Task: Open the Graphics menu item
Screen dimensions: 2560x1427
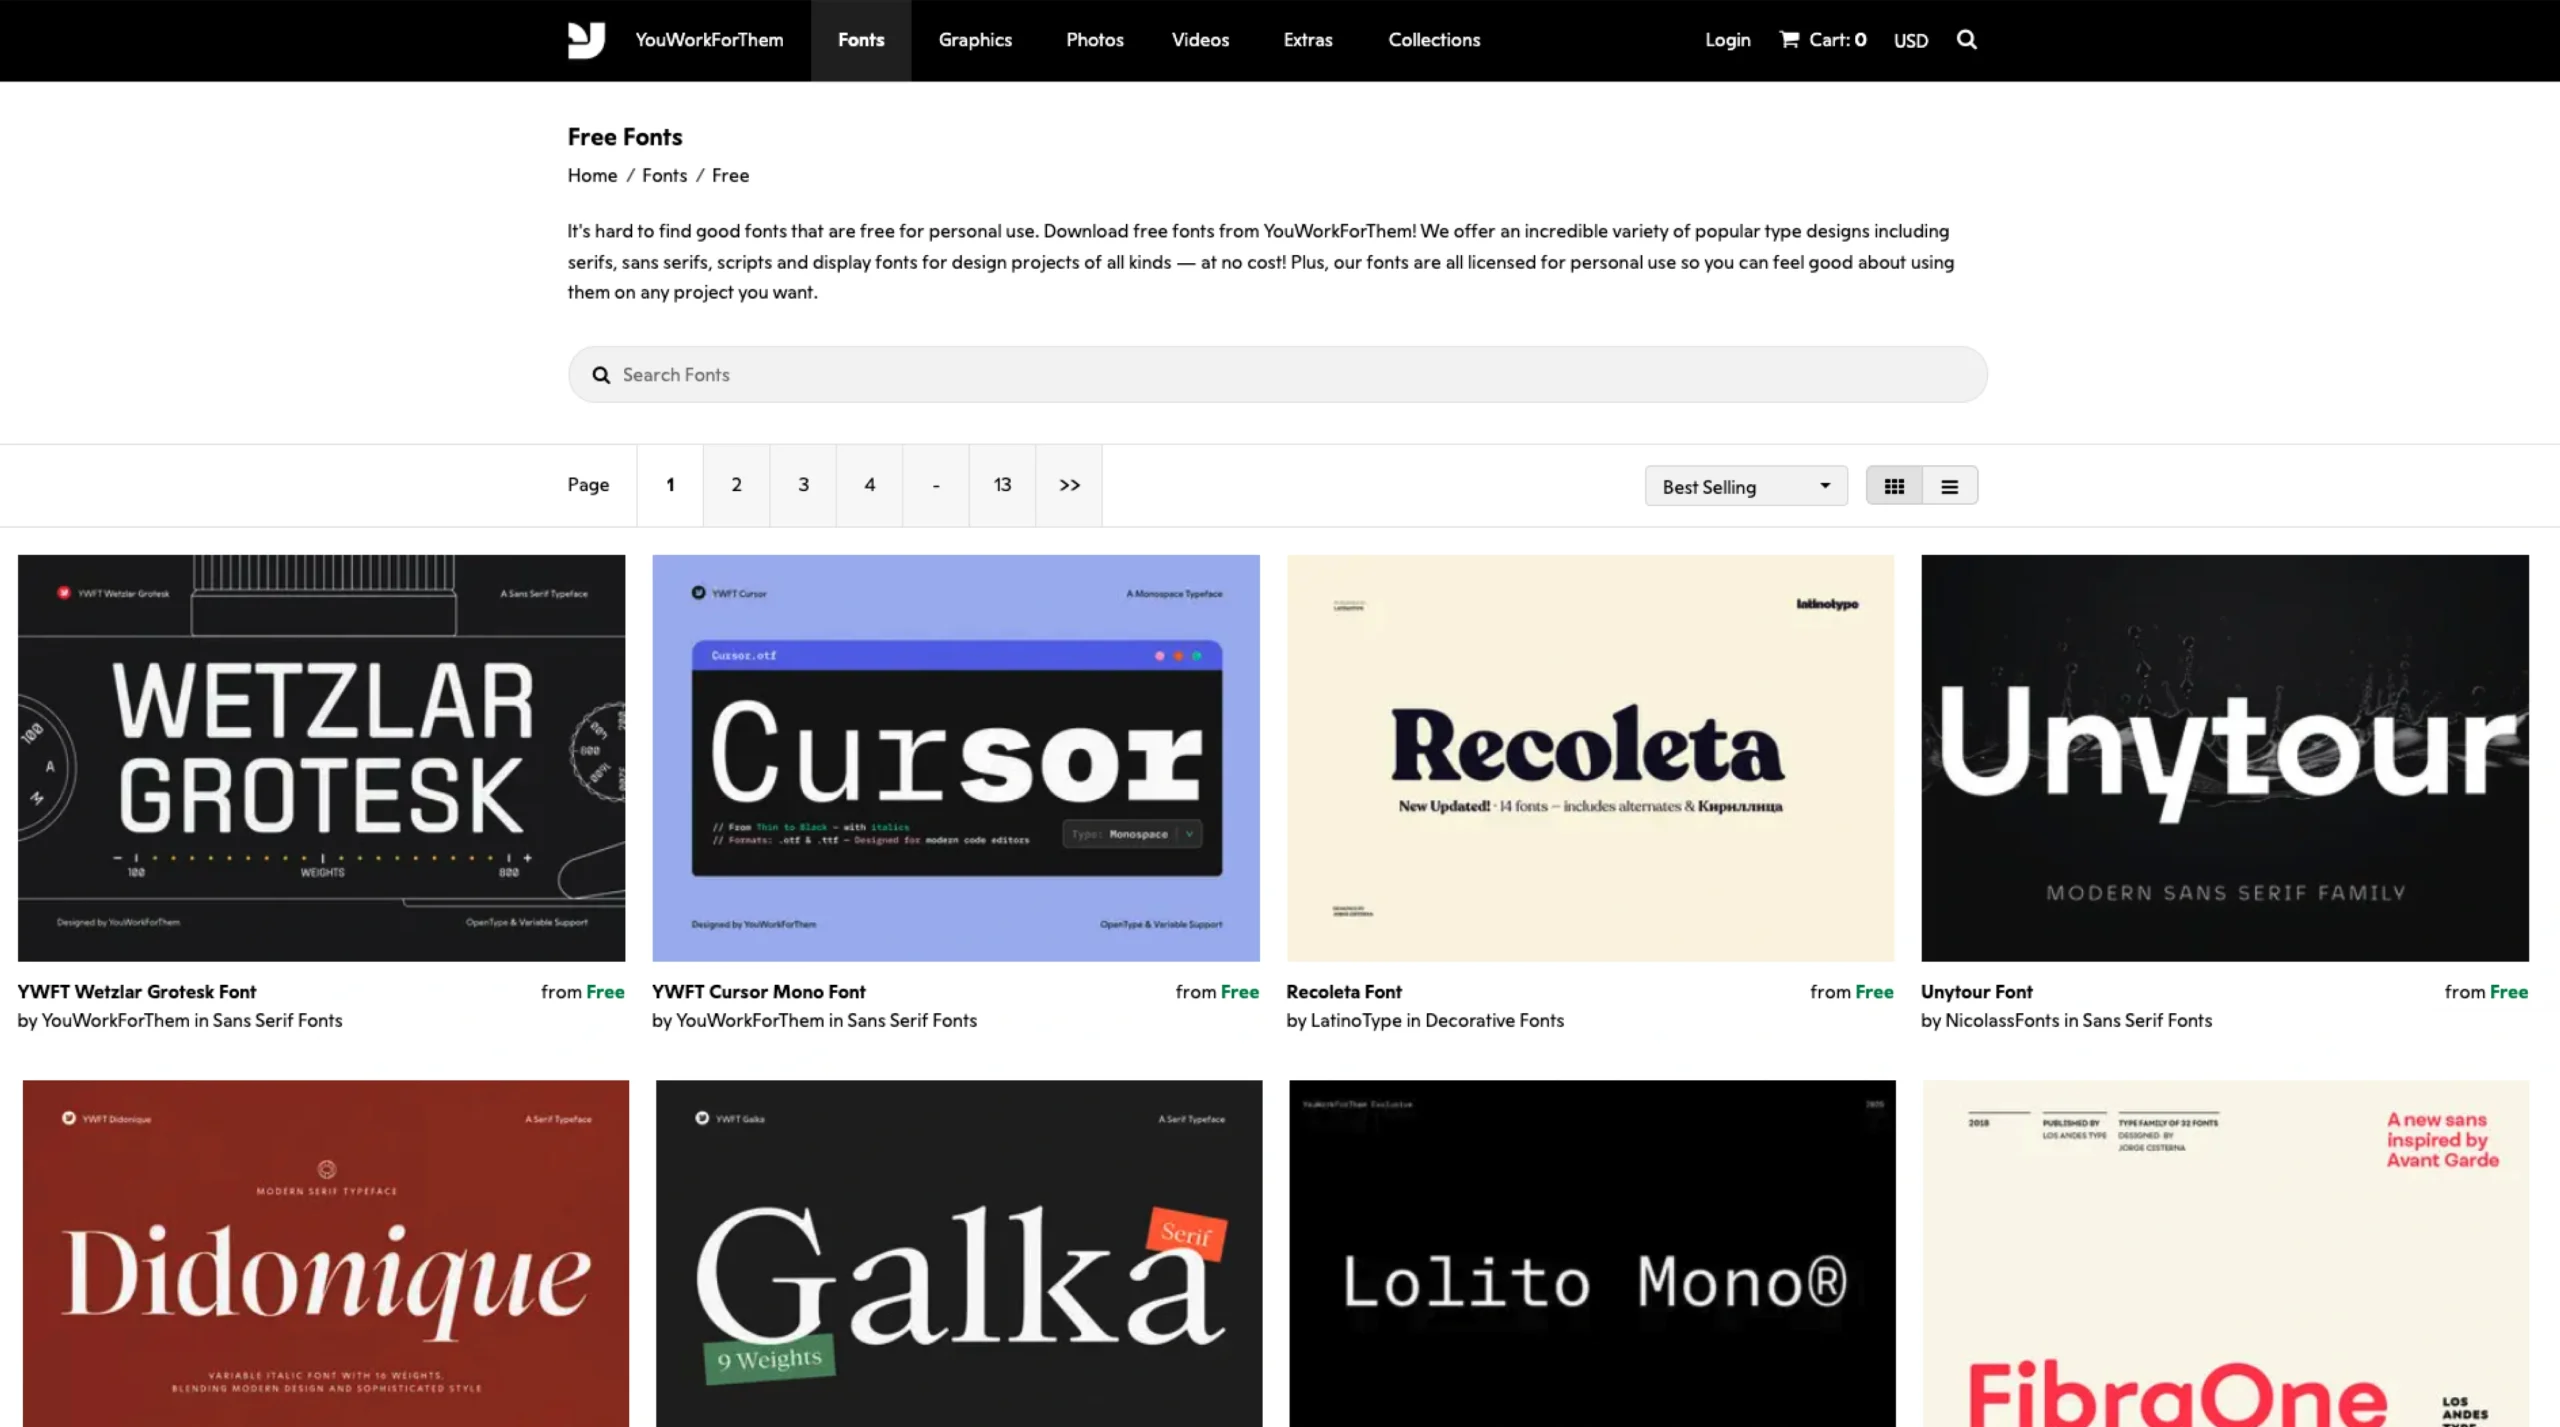Action: tap(975, 40)
